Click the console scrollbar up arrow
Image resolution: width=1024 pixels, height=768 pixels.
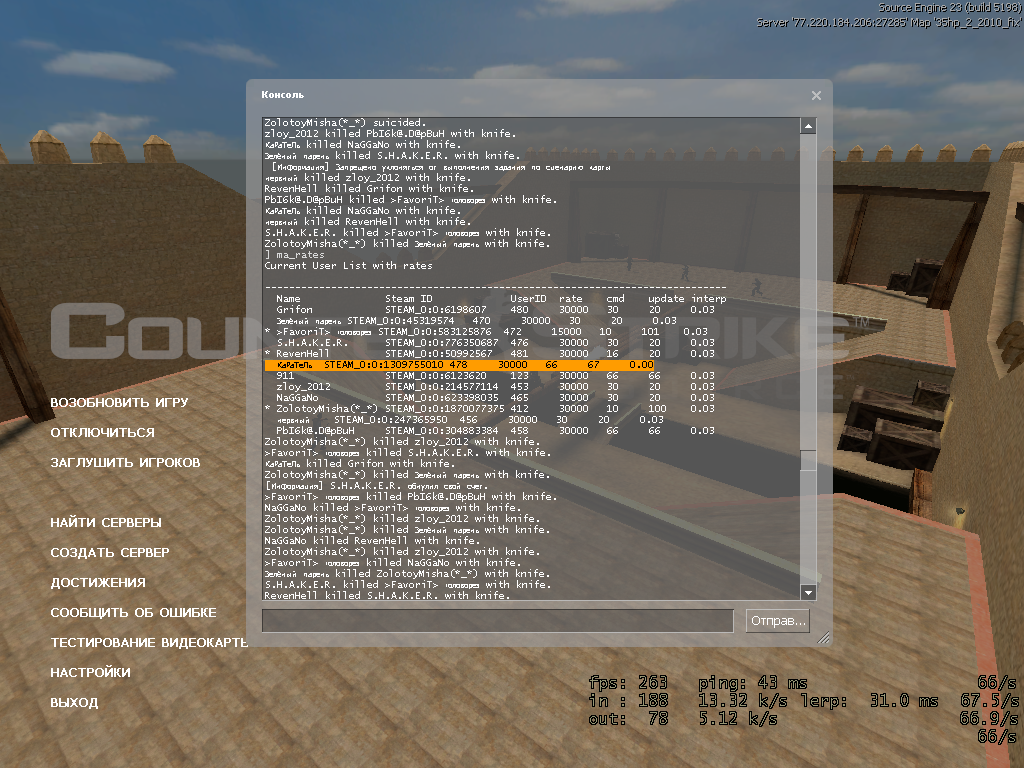[x=808, y=126]
